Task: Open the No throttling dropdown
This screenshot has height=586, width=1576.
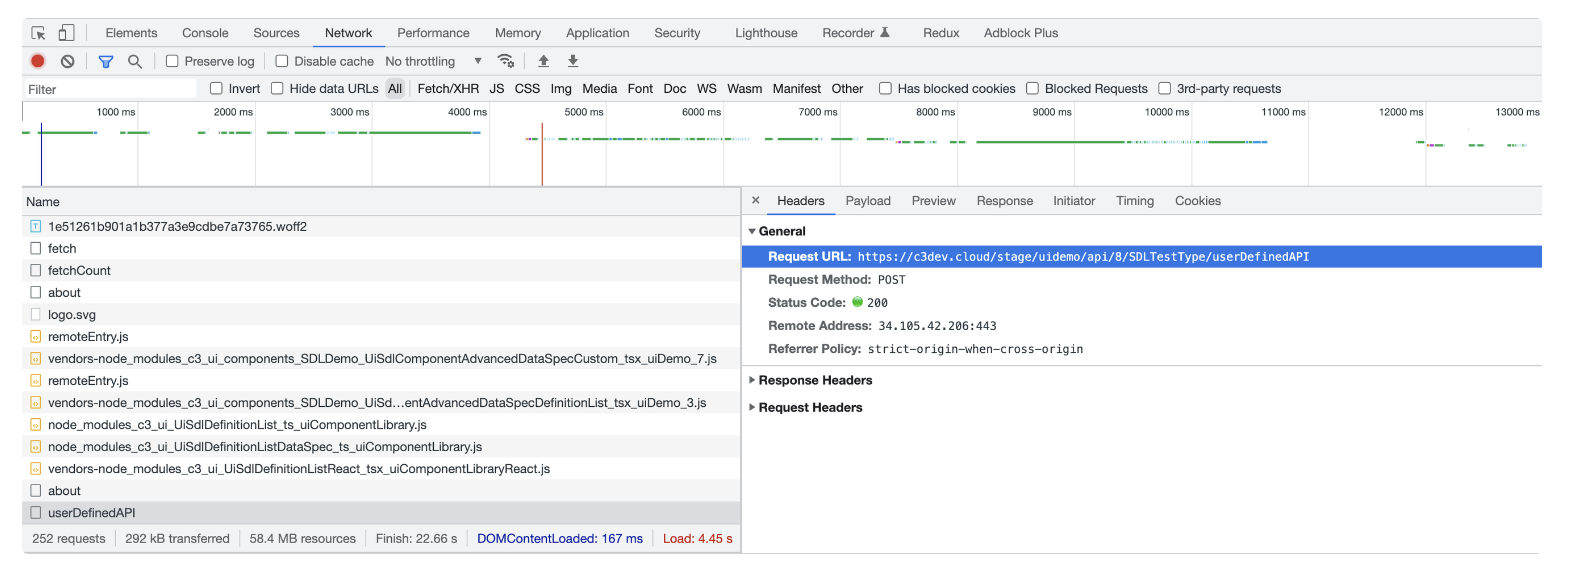Action: pyautogui.click(x=433, y=61)
